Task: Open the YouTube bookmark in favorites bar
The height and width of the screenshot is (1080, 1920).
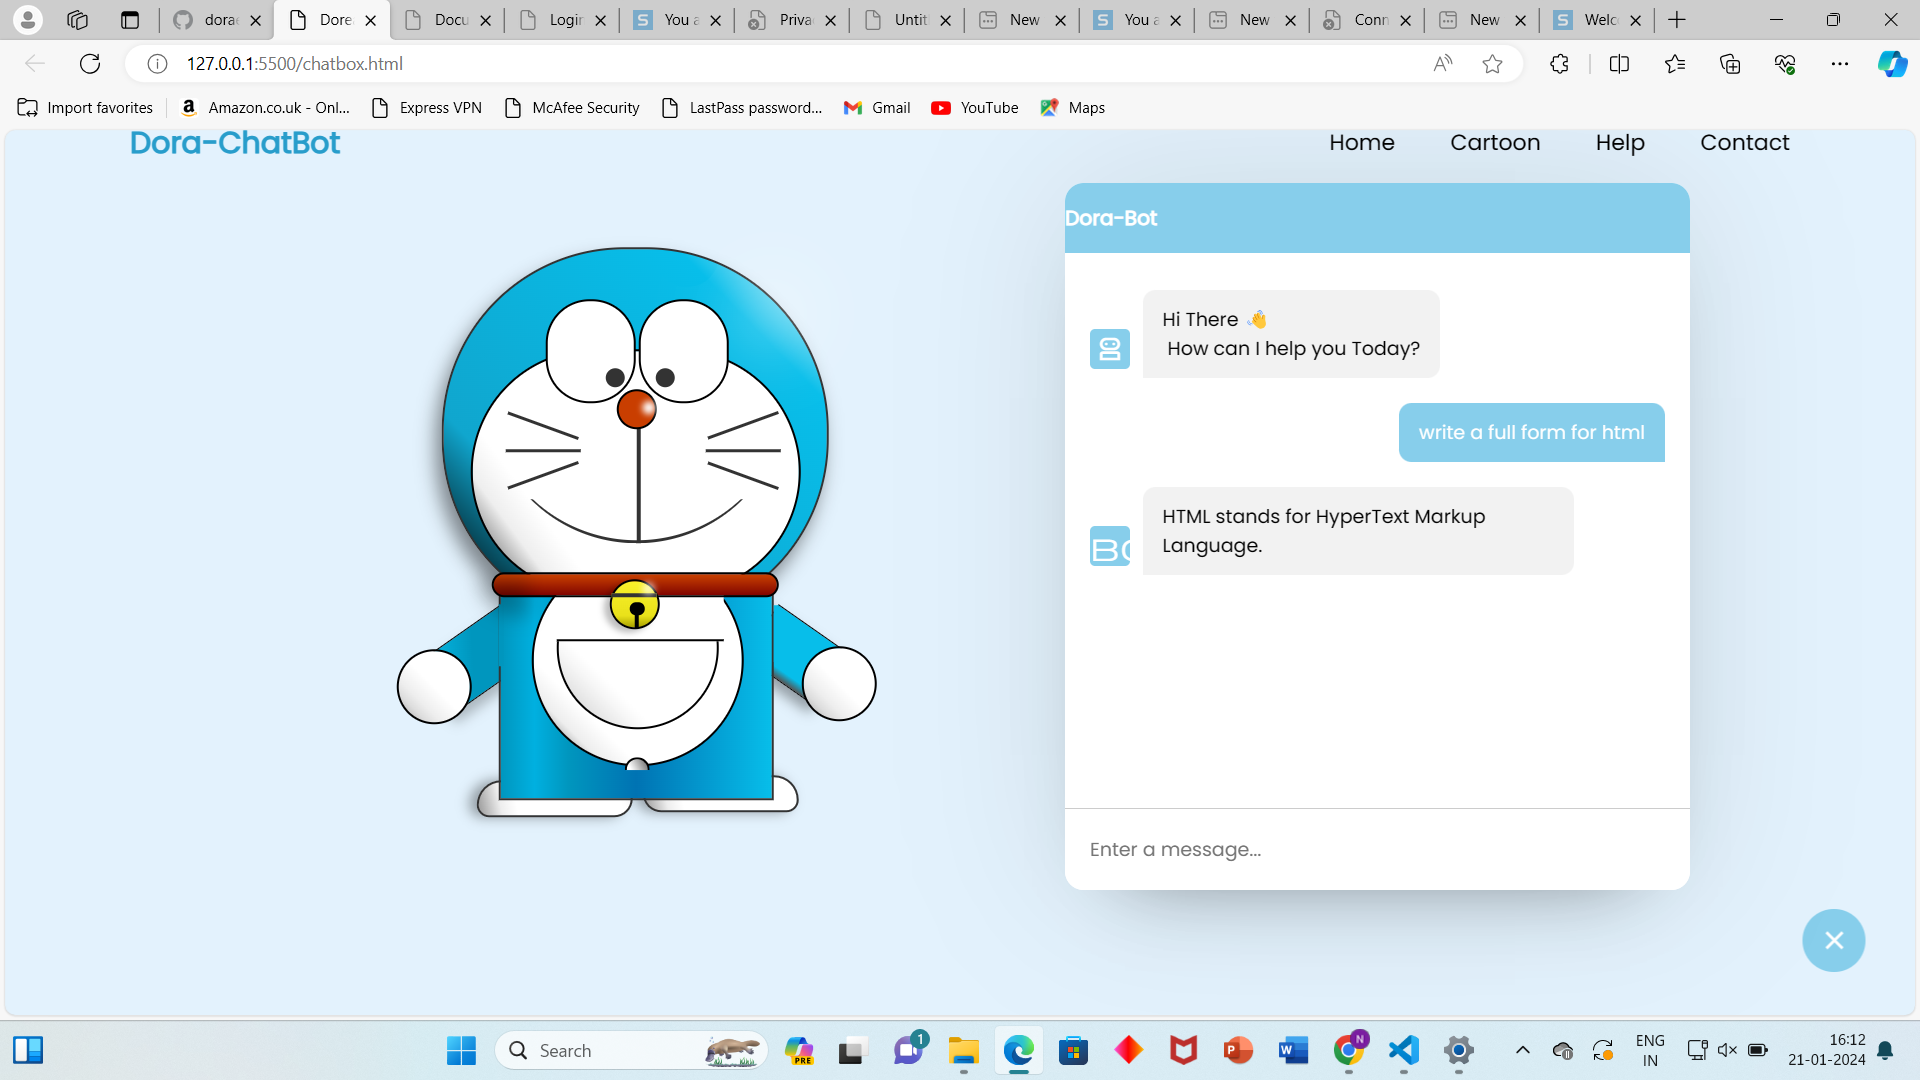Action: pos(974,108)
